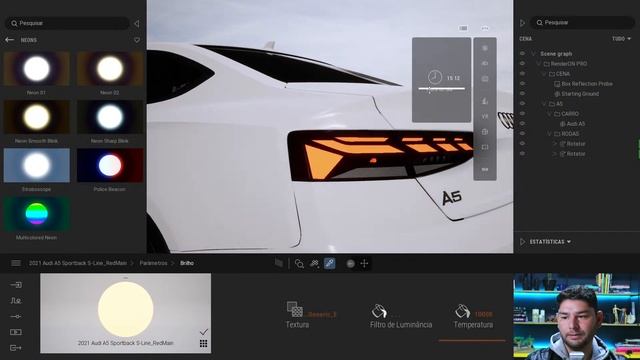This screenshot has width=640, height=360.
Task: Select the material picker eyedropper tool
Action: (x=329, y=264)
